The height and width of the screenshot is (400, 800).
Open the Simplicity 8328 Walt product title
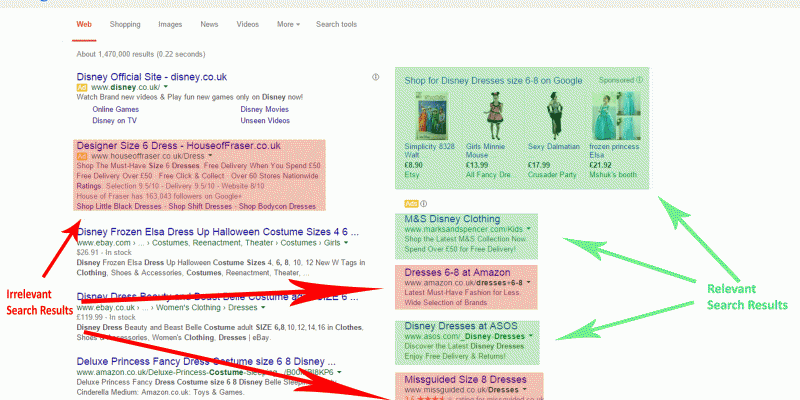[x=430, y=151]
